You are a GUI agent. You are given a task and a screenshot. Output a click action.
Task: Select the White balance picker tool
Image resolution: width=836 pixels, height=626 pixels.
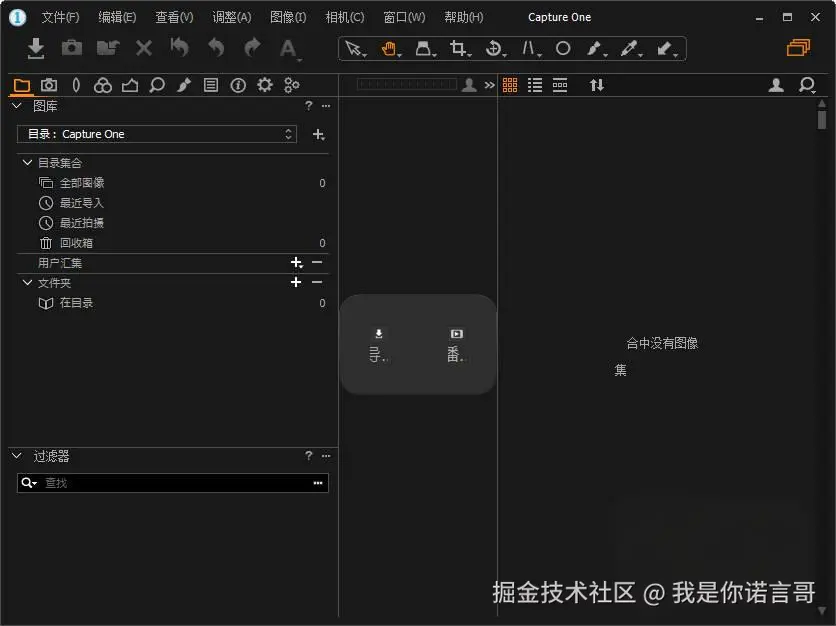coord(630,49)
